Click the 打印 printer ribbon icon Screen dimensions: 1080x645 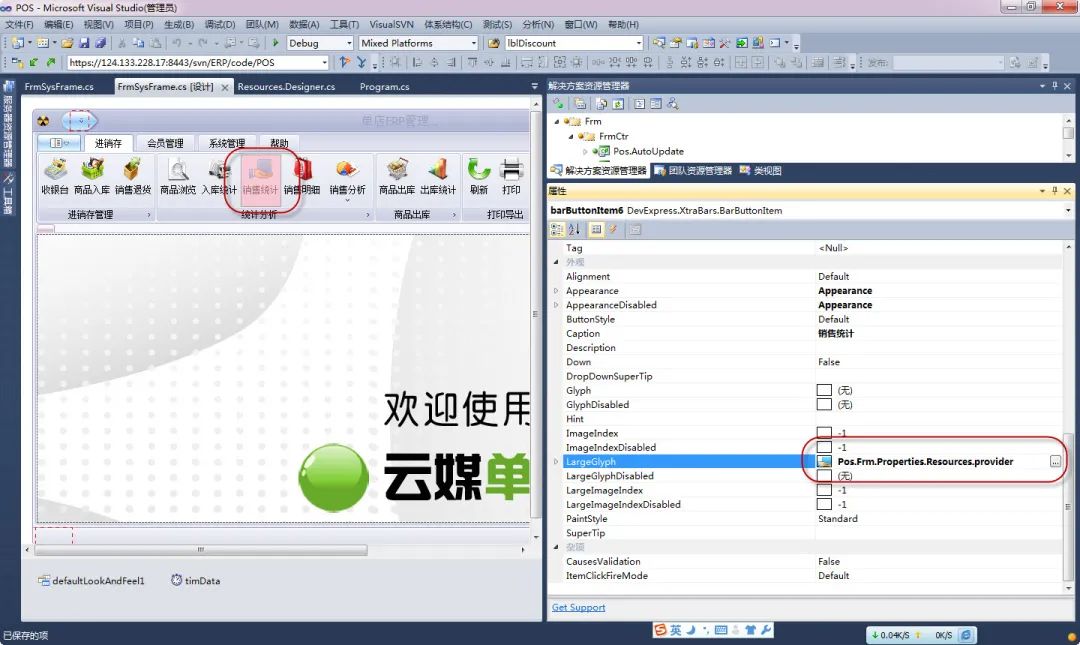pos(511,170)
